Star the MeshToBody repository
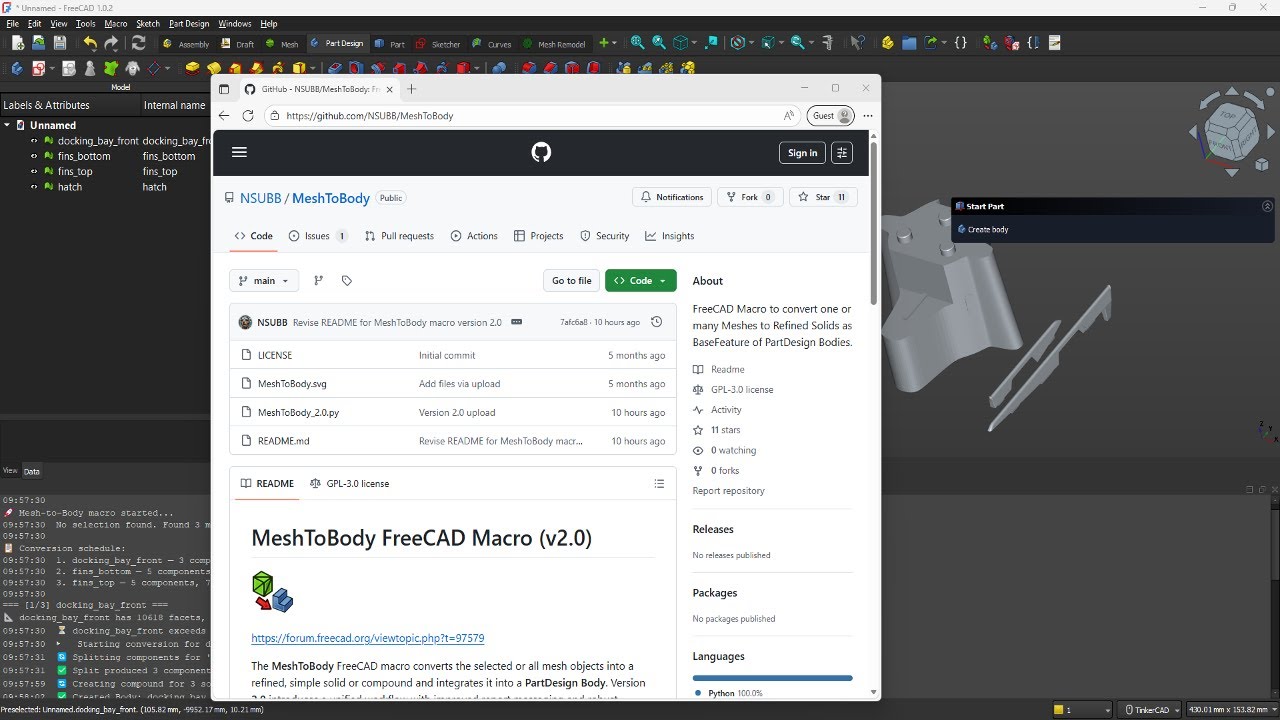Viewport: 1280px width, 720px height. (x=822, y=197)
